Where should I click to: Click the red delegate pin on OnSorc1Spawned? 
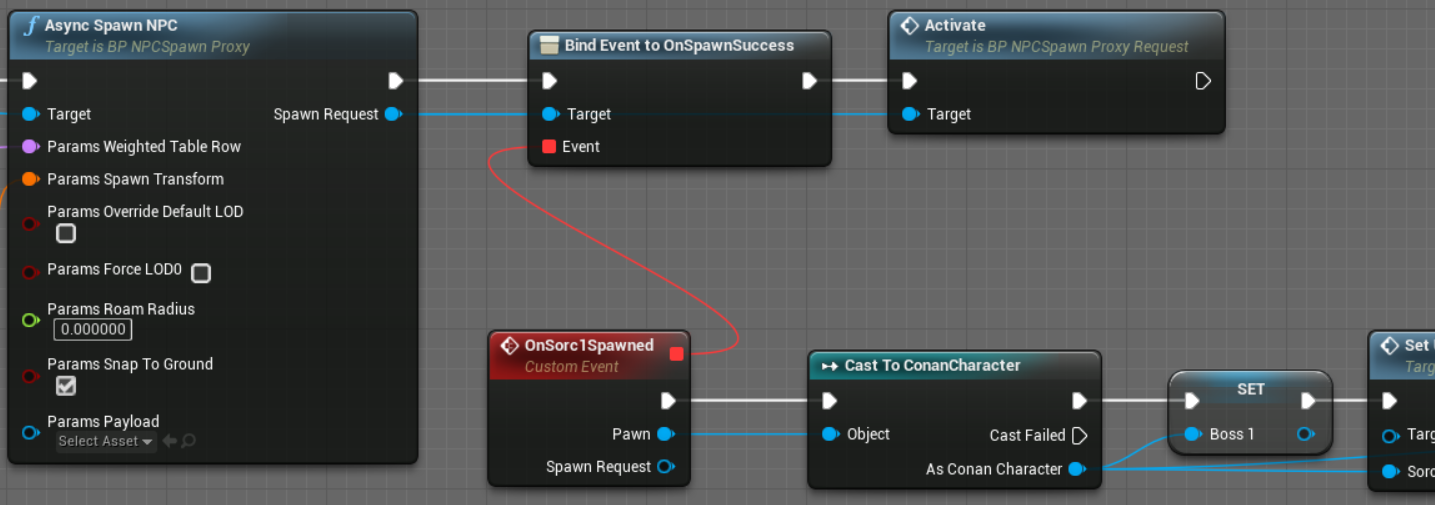[676, 354]
